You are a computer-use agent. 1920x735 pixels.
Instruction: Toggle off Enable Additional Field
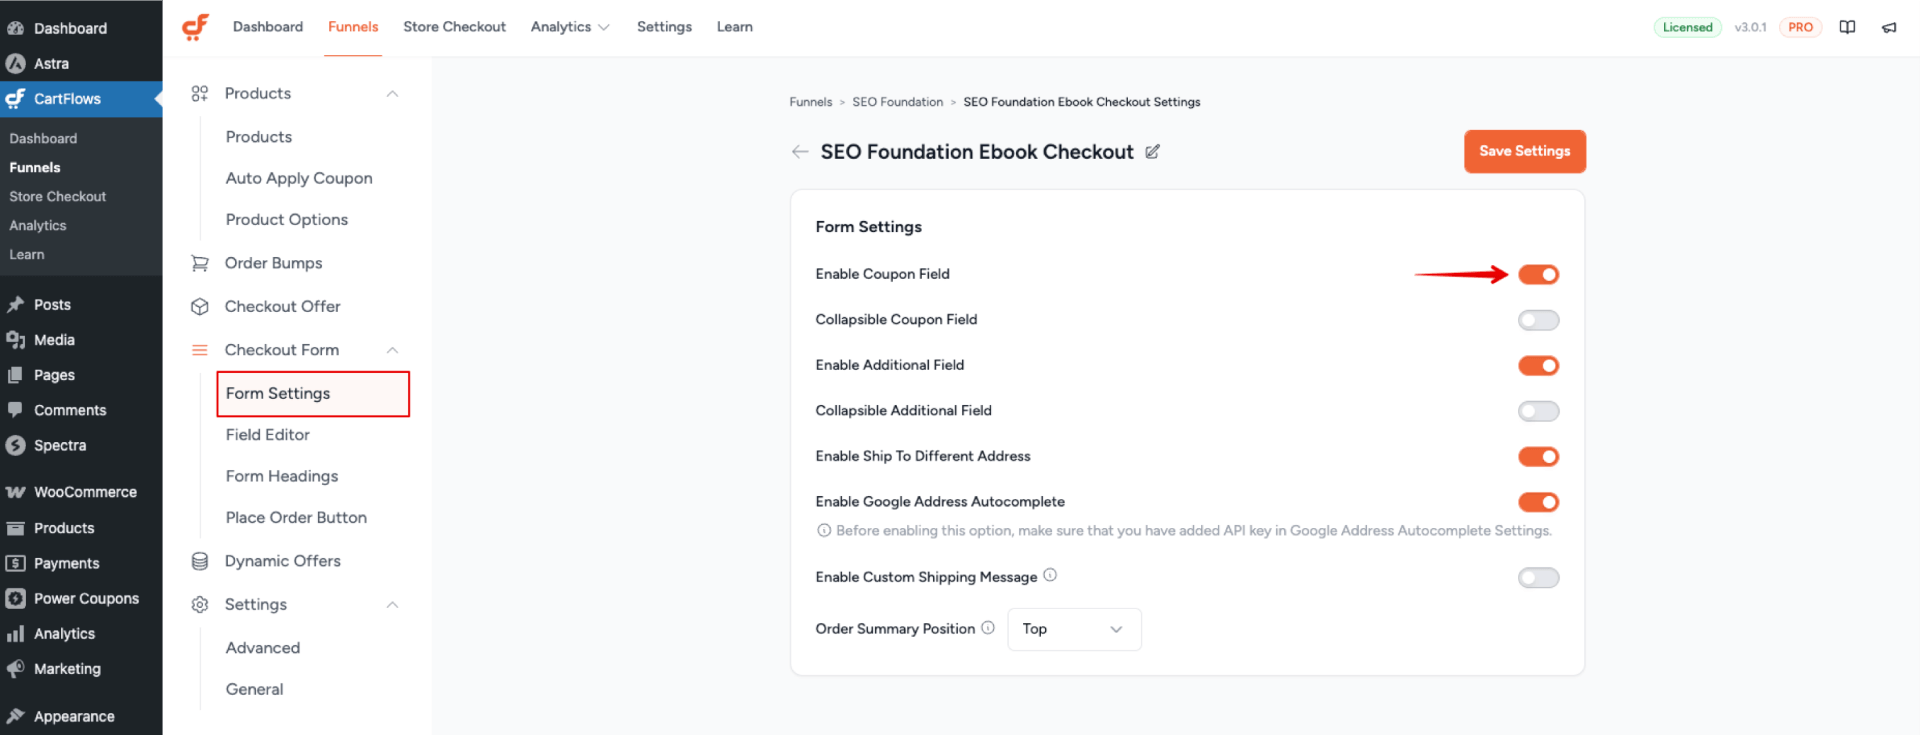tap(1539, 366)
